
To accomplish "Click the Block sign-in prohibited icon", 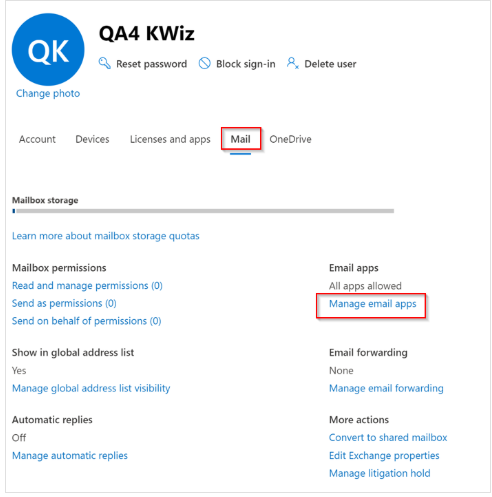I will click(205, 63).
